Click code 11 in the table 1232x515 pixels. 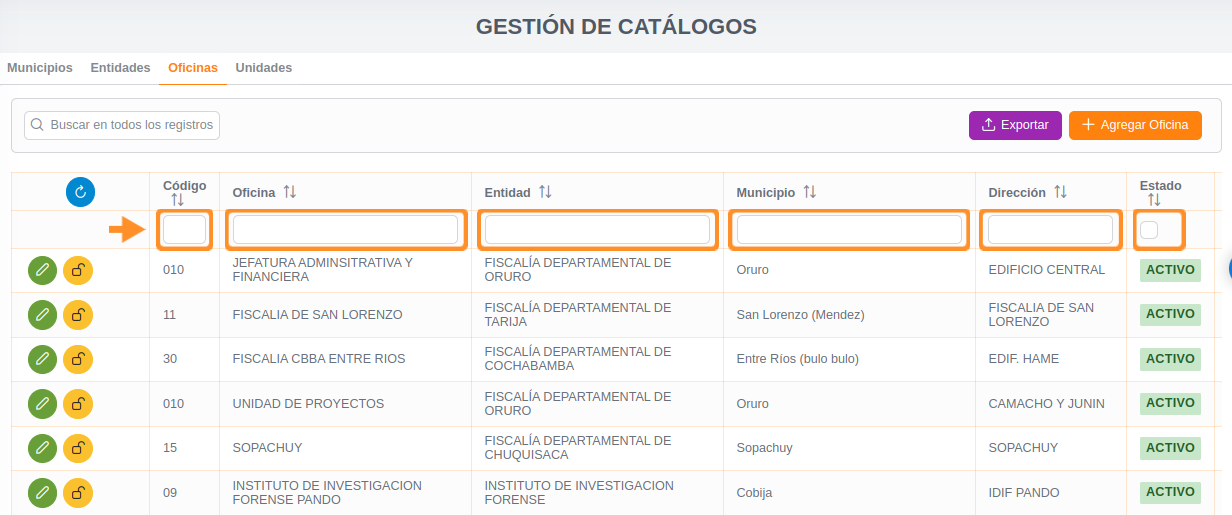169,315
